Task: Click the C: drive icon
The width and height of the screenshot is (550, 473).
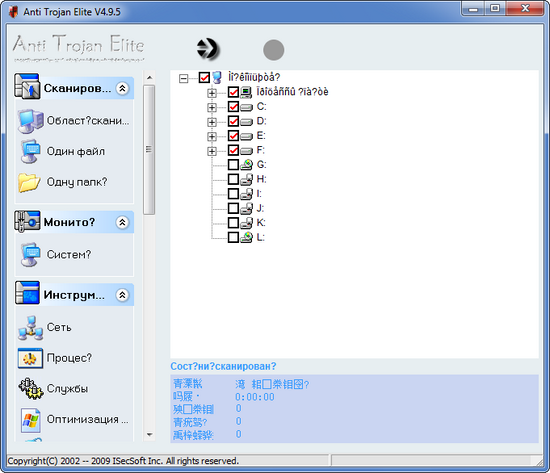Action: (247, 107)
